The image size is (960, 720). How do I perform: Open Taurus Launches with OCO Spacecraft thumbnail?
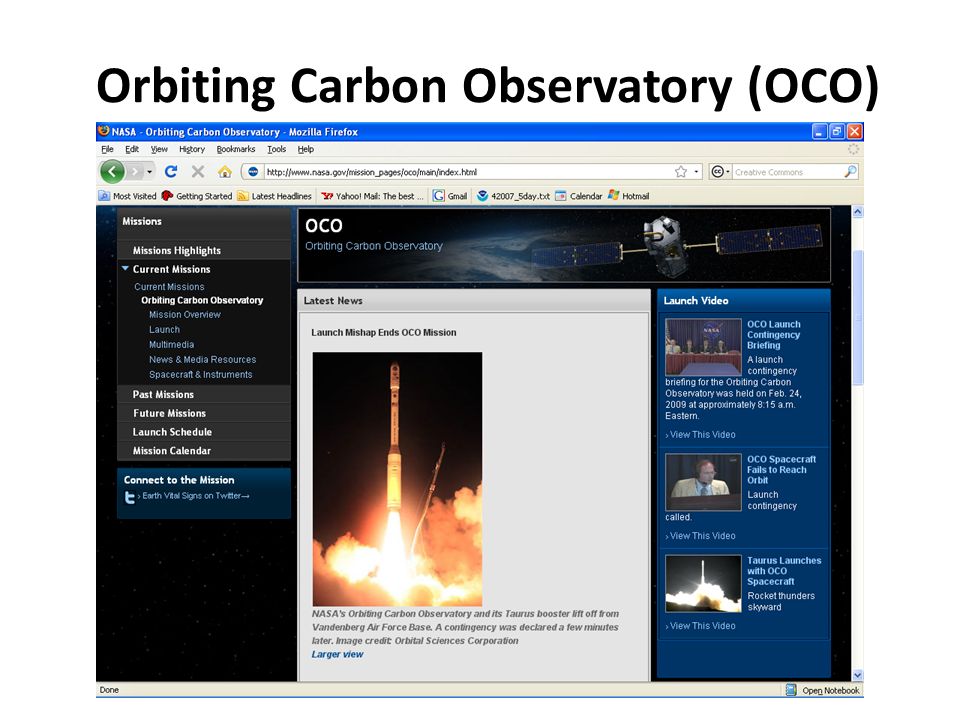(x=703, y=583)
